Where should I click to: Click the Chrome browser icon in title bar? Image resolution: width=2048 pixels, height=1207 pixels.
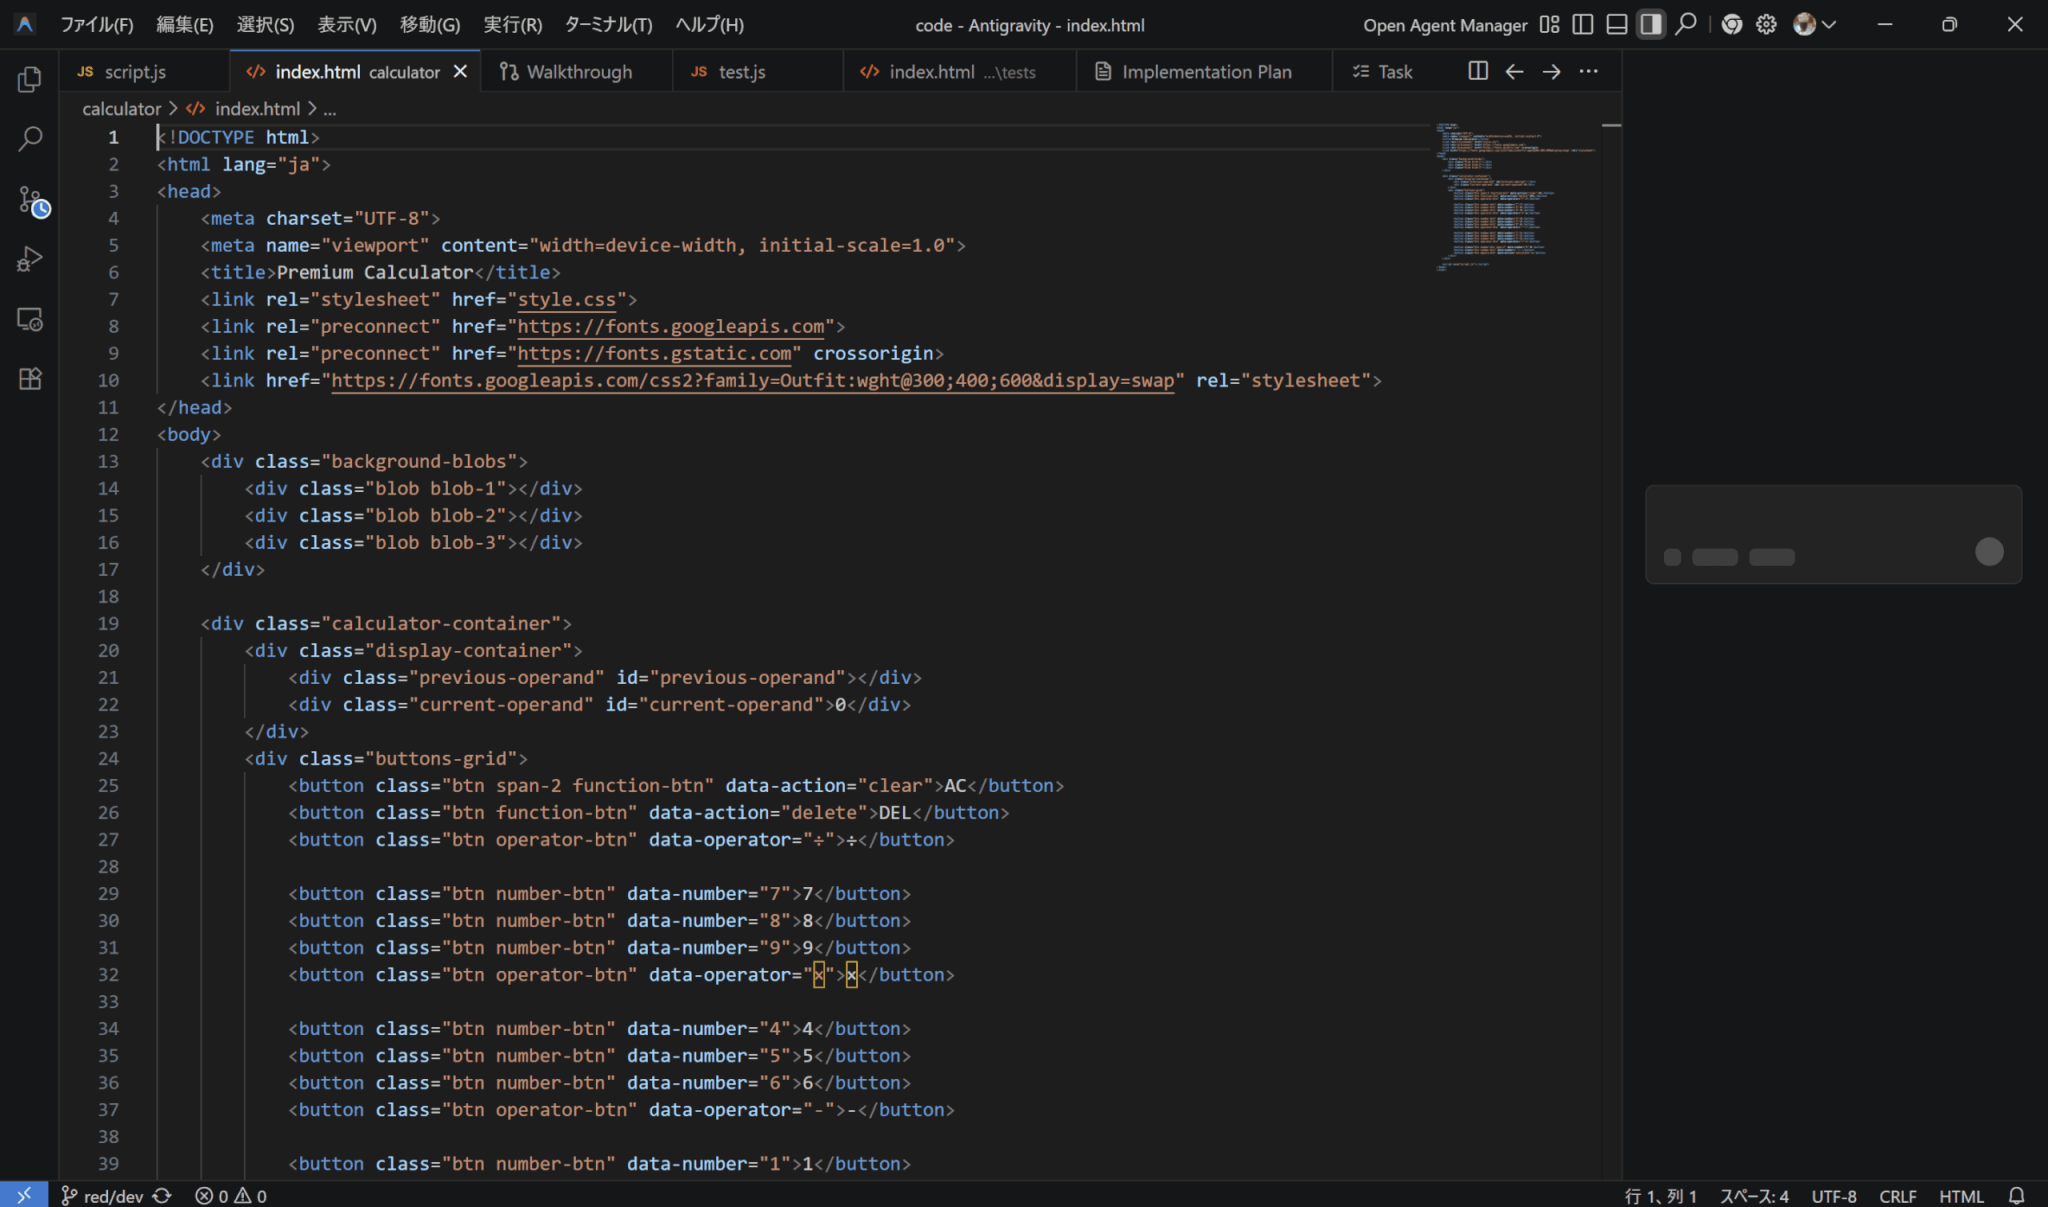click(1732, 25)
